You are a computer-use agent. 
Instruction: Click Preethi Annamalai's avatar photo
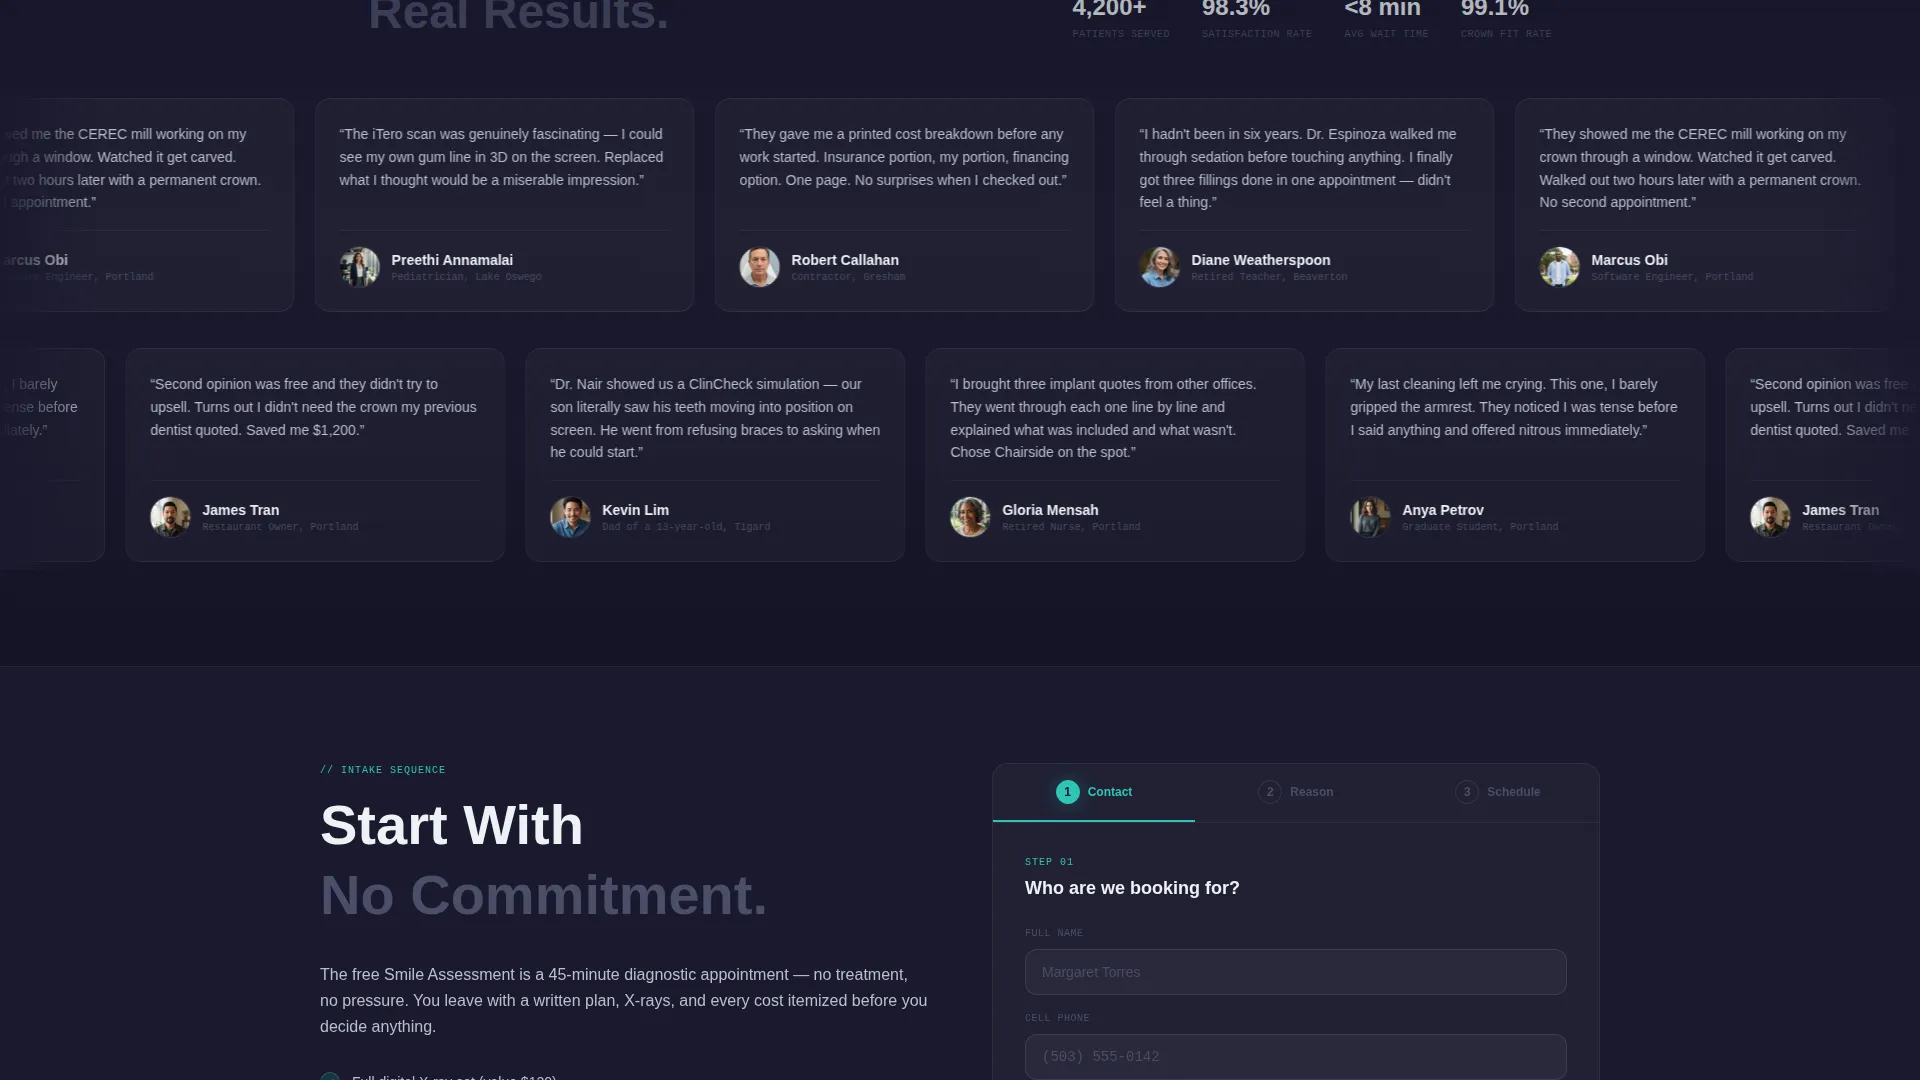coord(359,267)
